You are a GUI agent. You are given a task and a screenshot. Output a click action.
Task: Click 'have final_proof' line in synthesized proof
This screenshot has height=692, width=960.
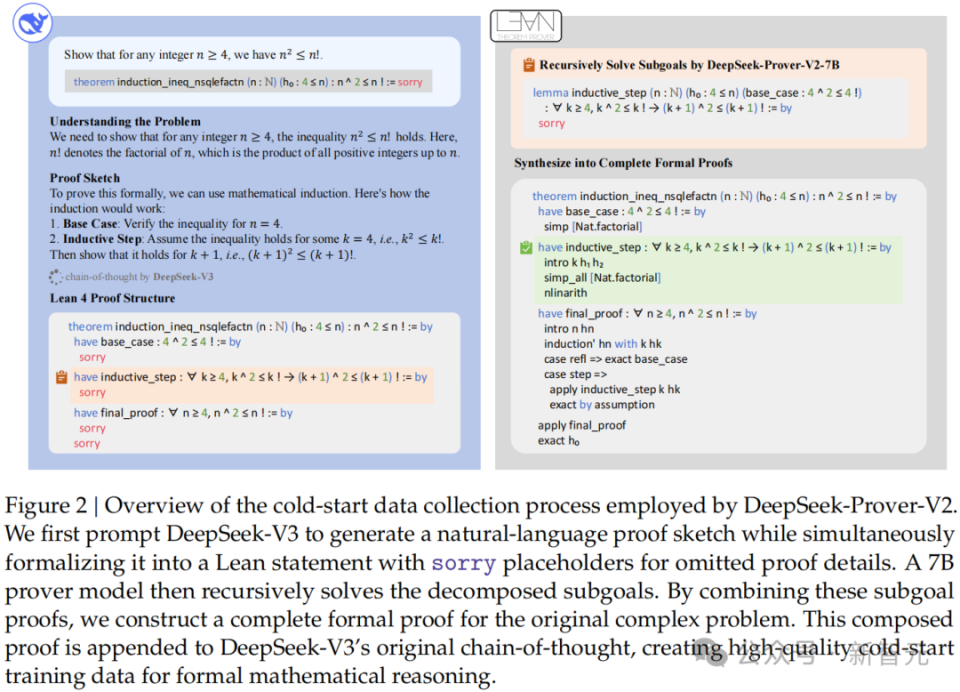(647, 314)
